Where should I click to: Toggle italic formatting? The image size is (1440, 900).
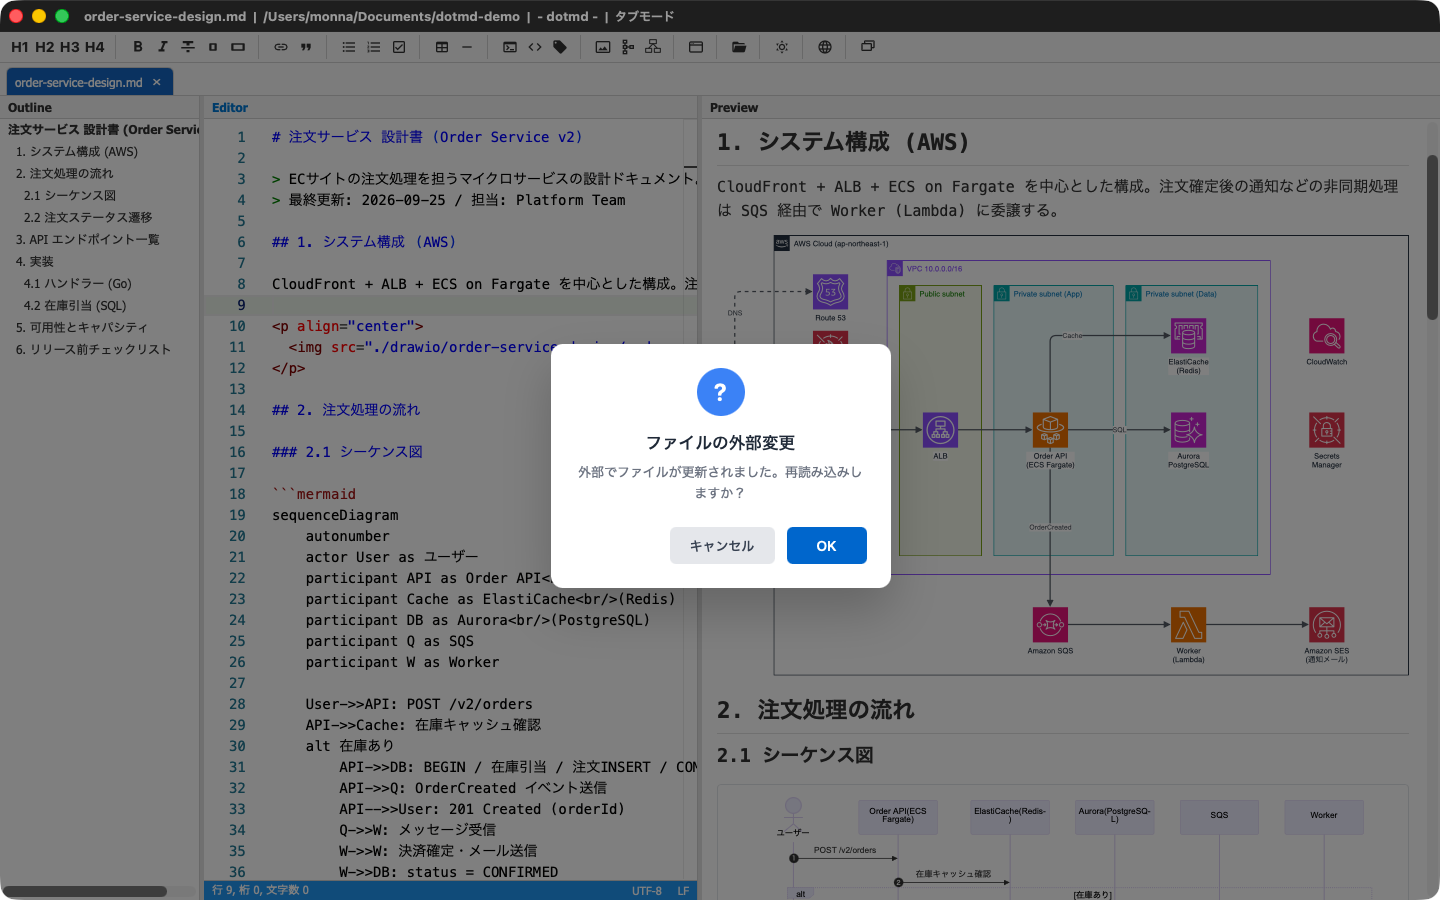tap(163, 47)
